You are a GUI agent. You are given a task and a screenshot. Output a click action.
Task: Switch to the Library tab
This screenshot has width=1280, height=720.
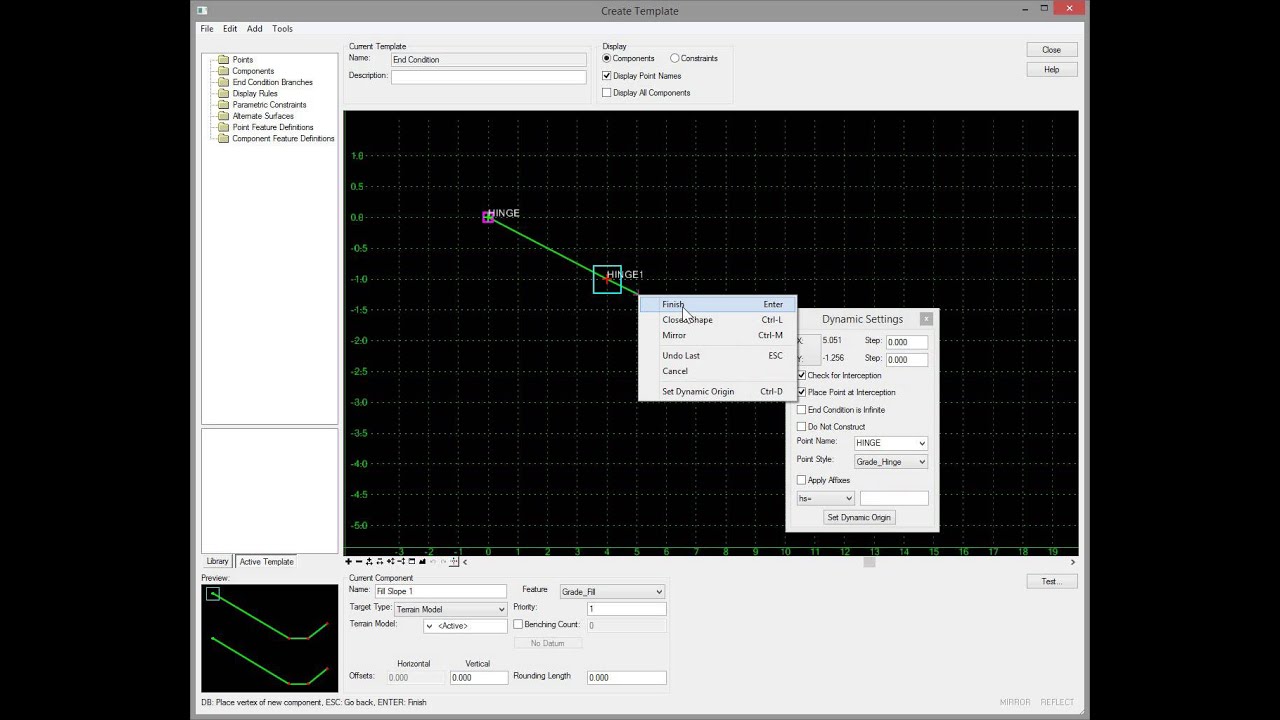click(x=217, y=562)
